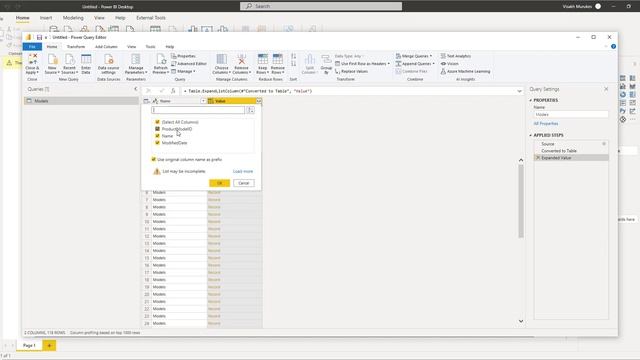Click the scroll down arrow of grid
The image size is (640, 360).
pos(521,321)
